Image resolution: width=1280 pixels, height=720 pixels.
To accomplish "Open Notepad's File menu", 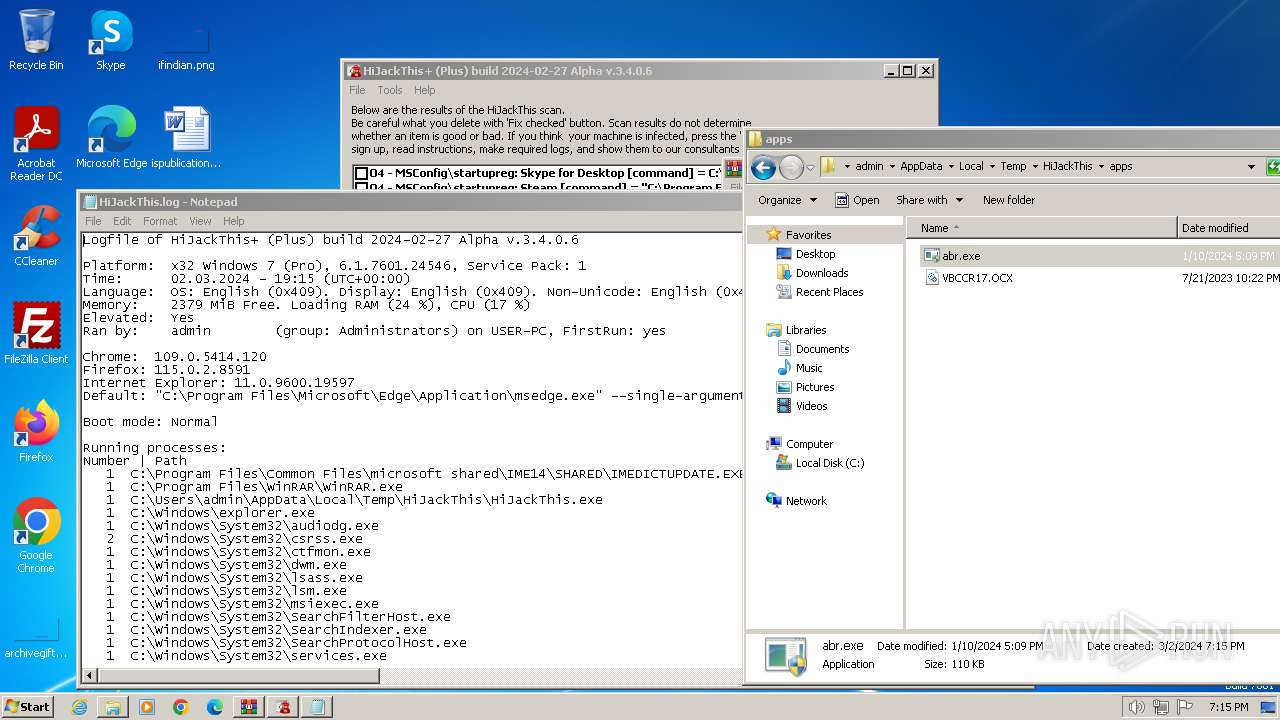I will 93,221.
